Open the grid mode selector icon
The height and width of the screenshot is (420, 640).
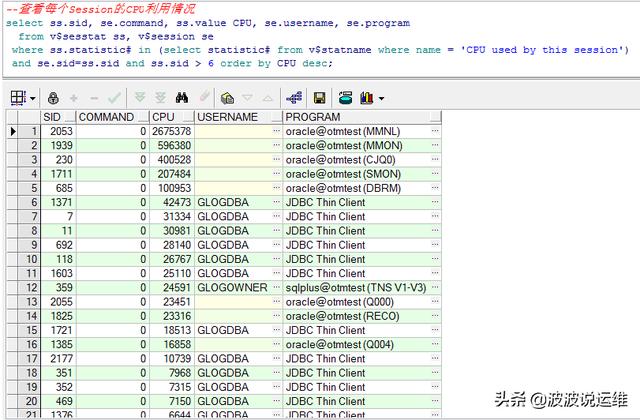pyautogui.click(x=18, y=98)
